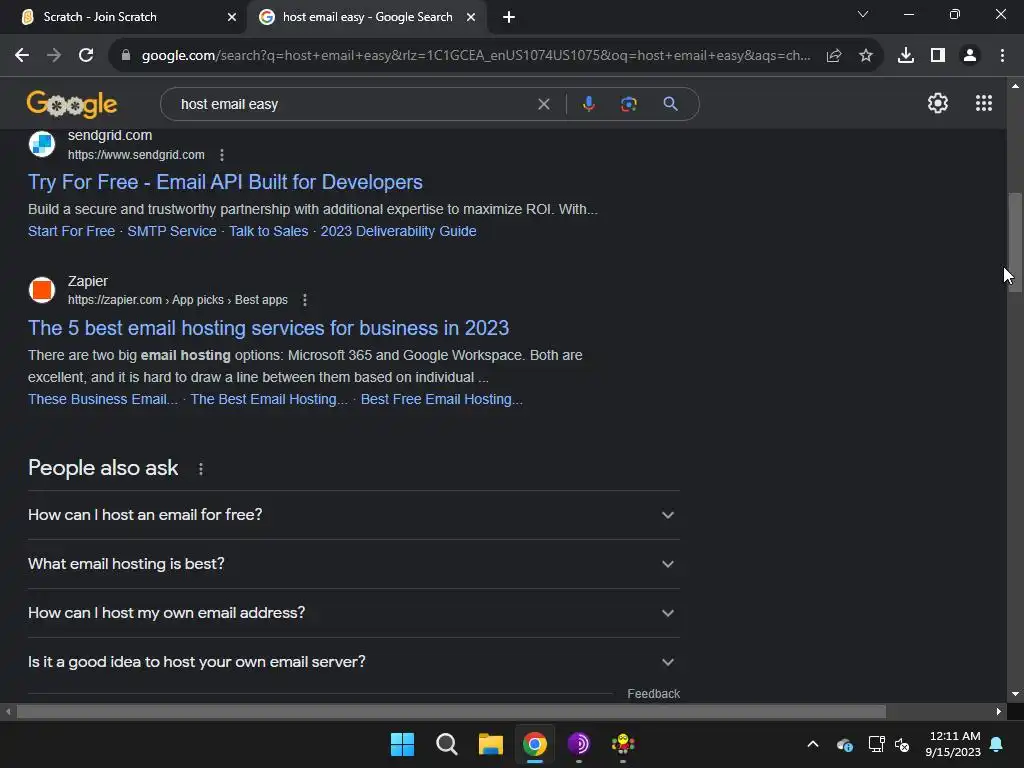Expand "How can I host an email for free?"

[x=353, y=515]
